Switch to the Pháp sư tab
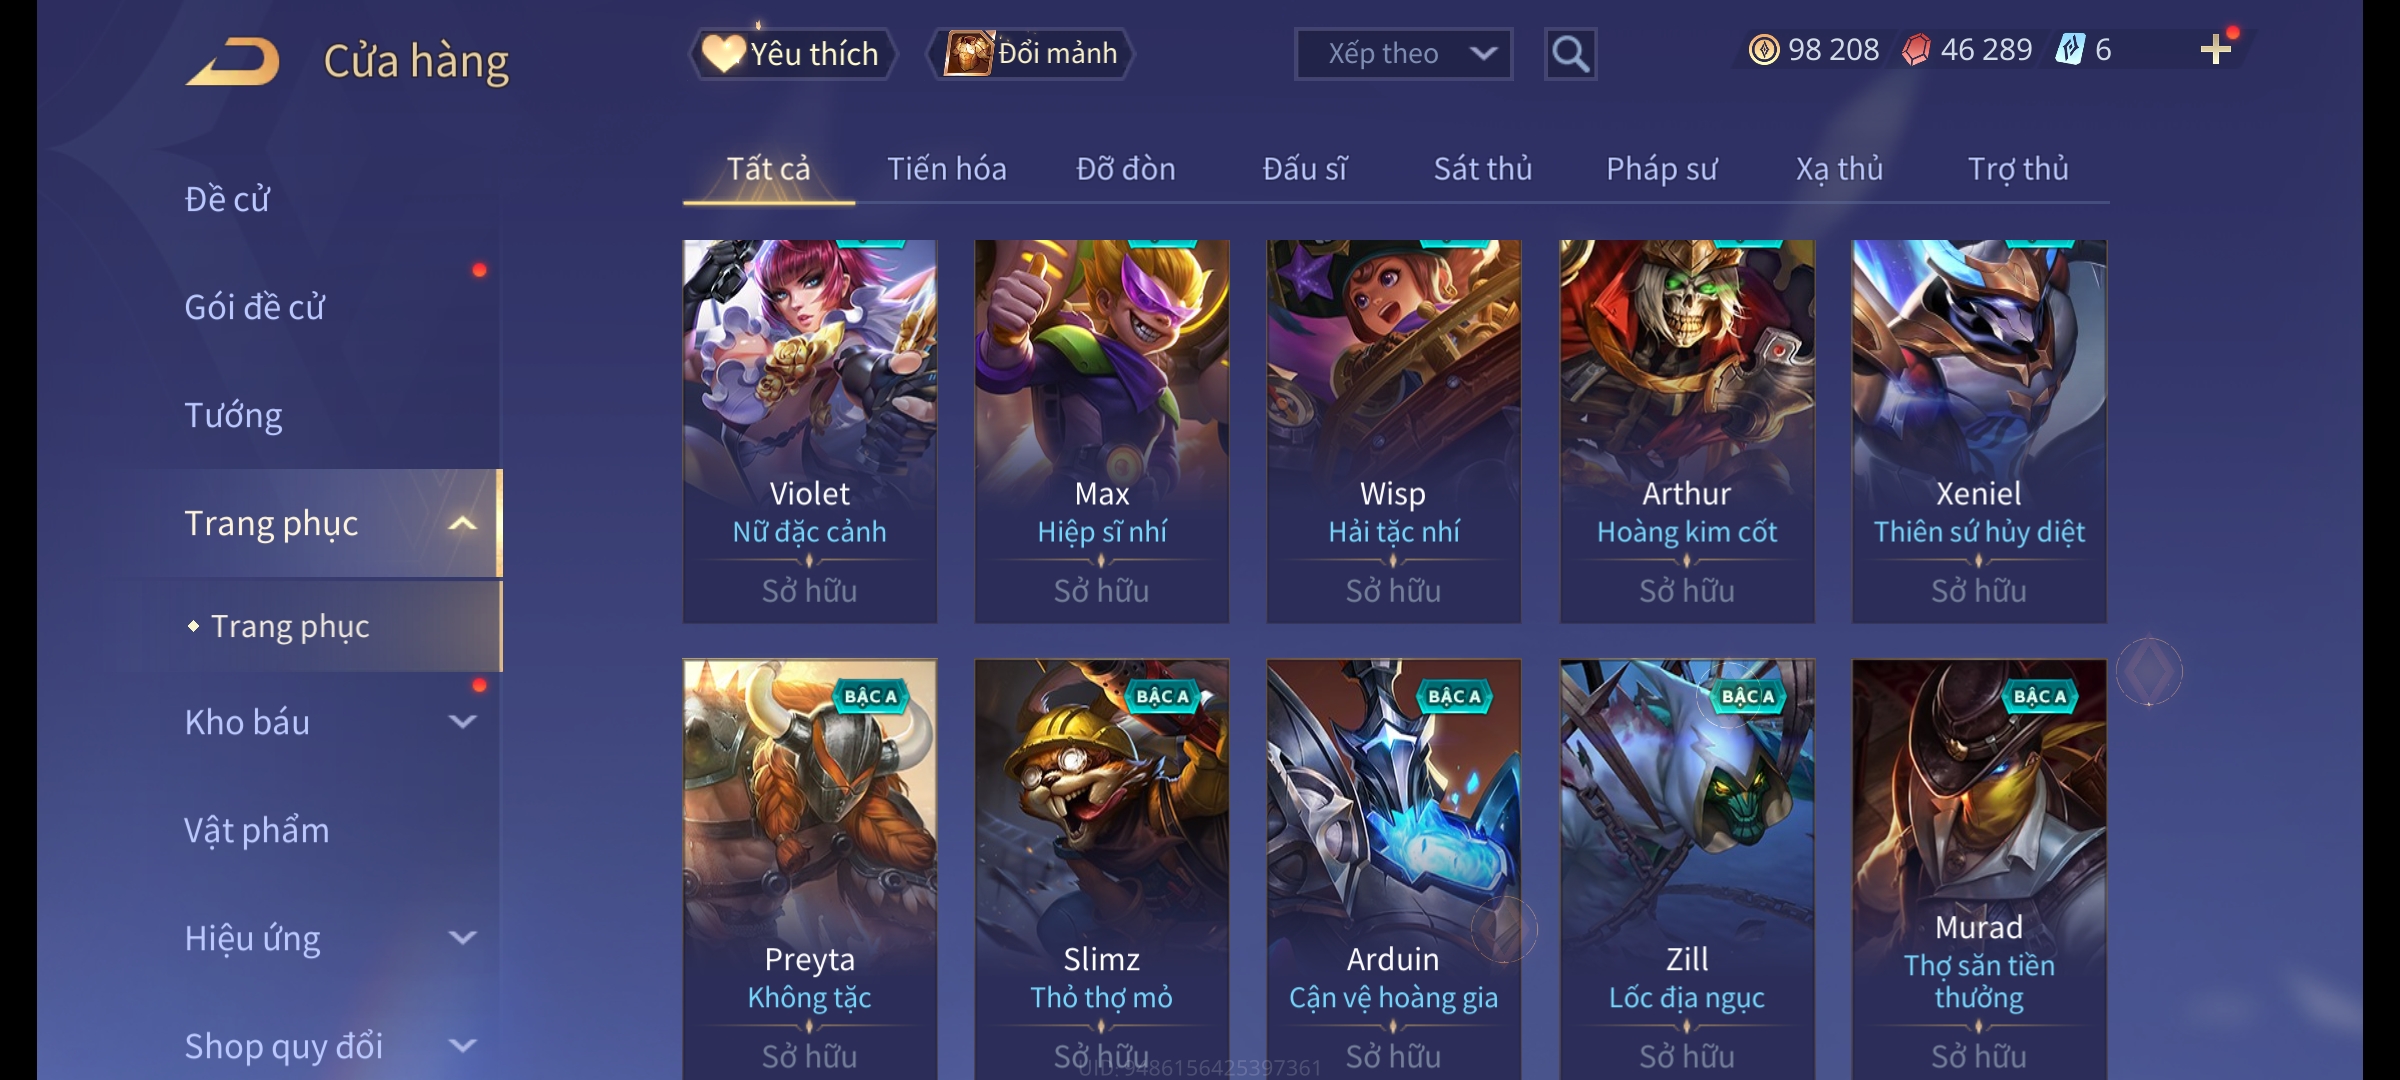 coord(1661,169)
